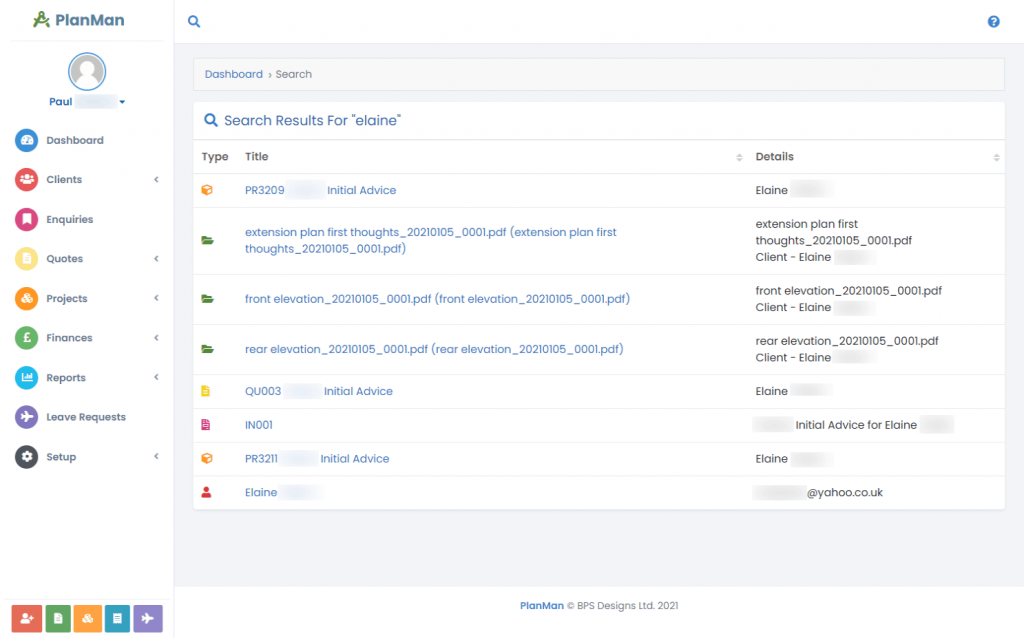1024x638 pixels.
Task: Expand the Quotes menu chevron
Action: point(156,259)
